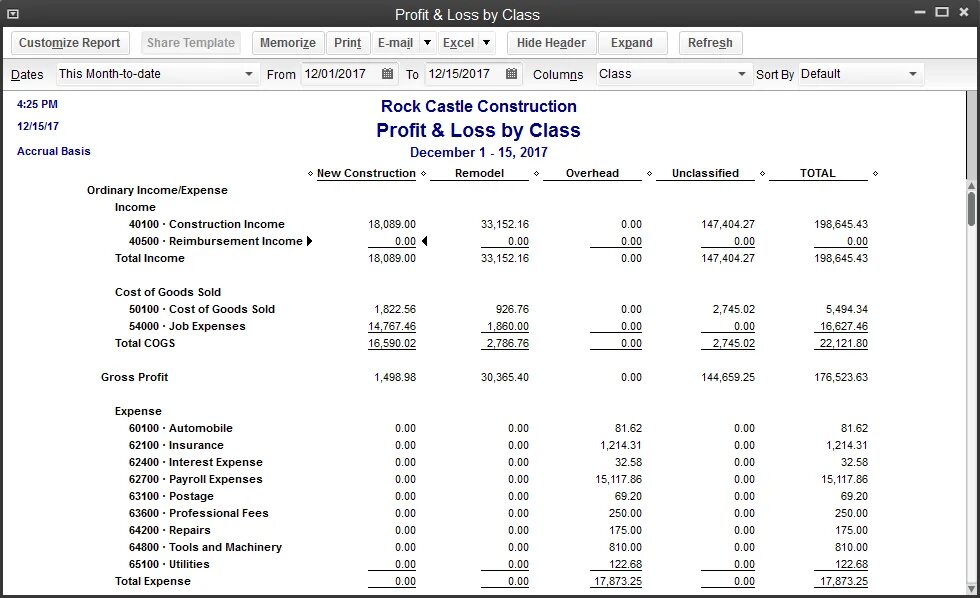Select the Unclassified column header

(705, 174)
